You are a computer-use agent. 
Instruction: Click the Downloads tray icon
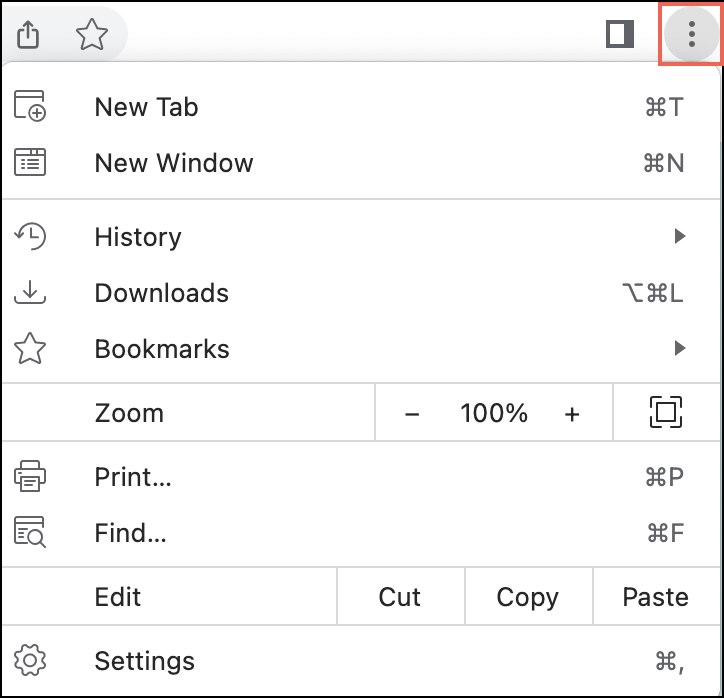click(30, 293)
